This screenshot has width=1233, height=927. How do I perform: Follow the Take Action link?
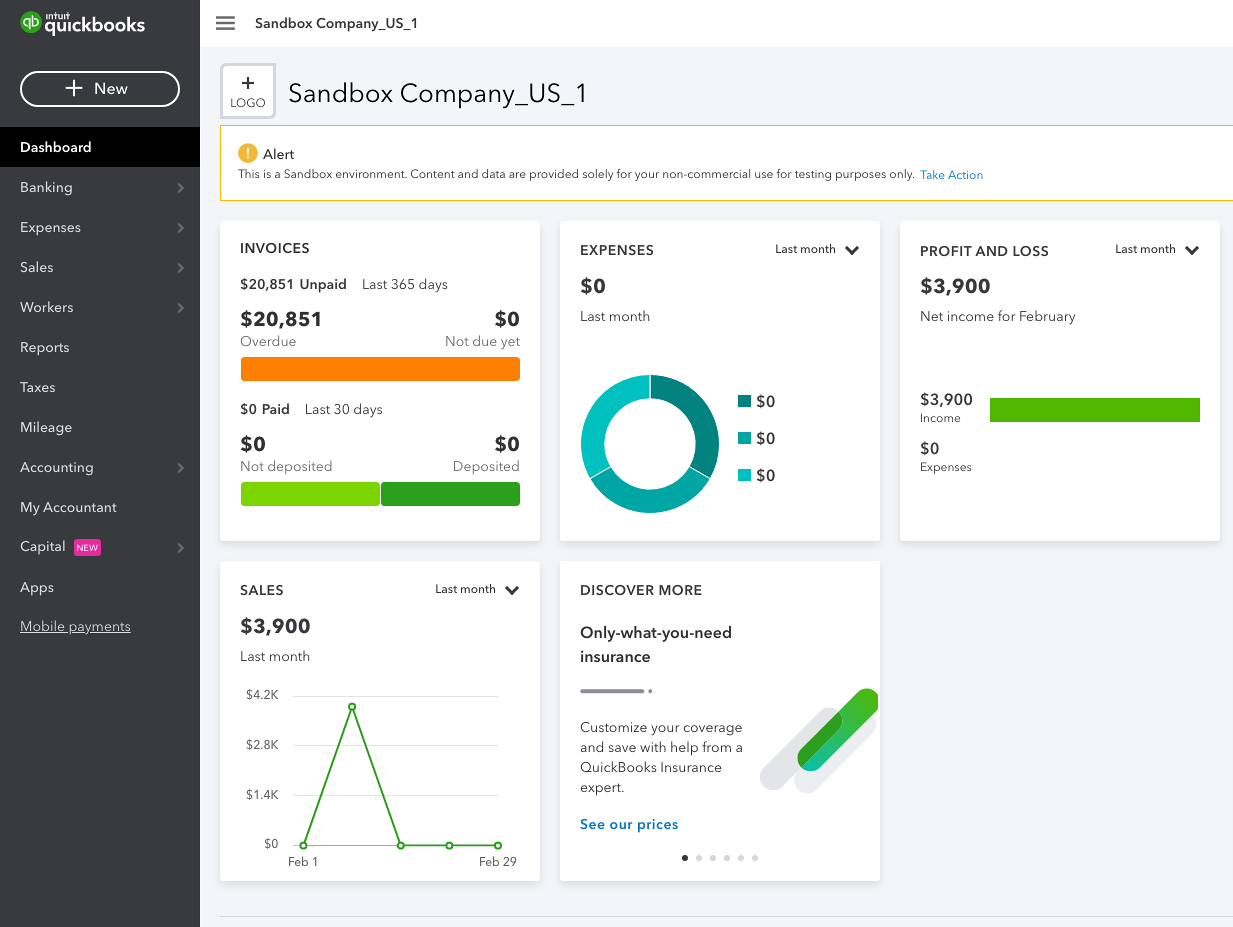click(x=951, y=175)
